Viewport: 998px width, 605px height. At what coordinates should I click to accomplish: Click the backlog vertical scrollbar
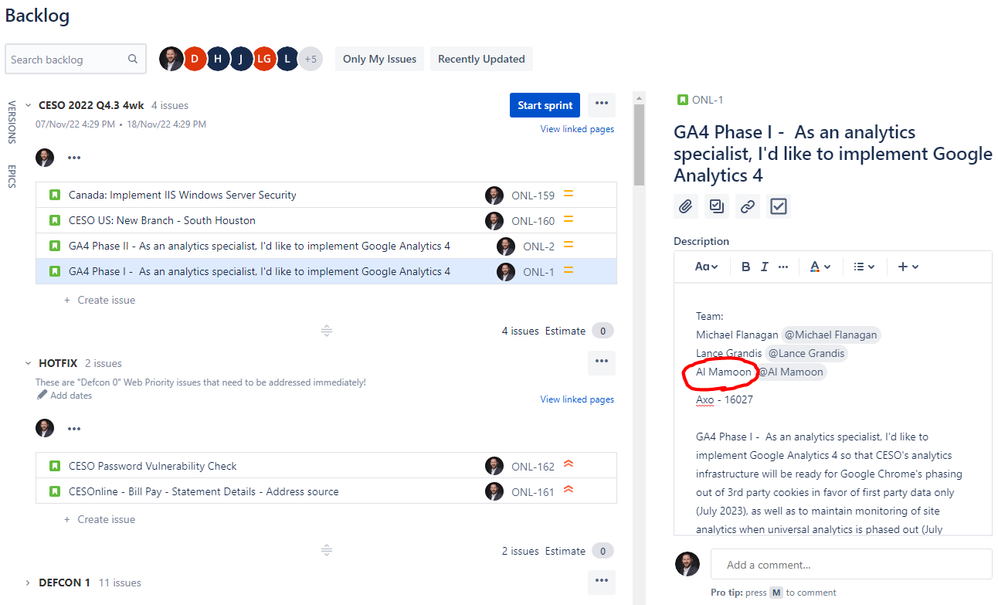coord(639,145)
